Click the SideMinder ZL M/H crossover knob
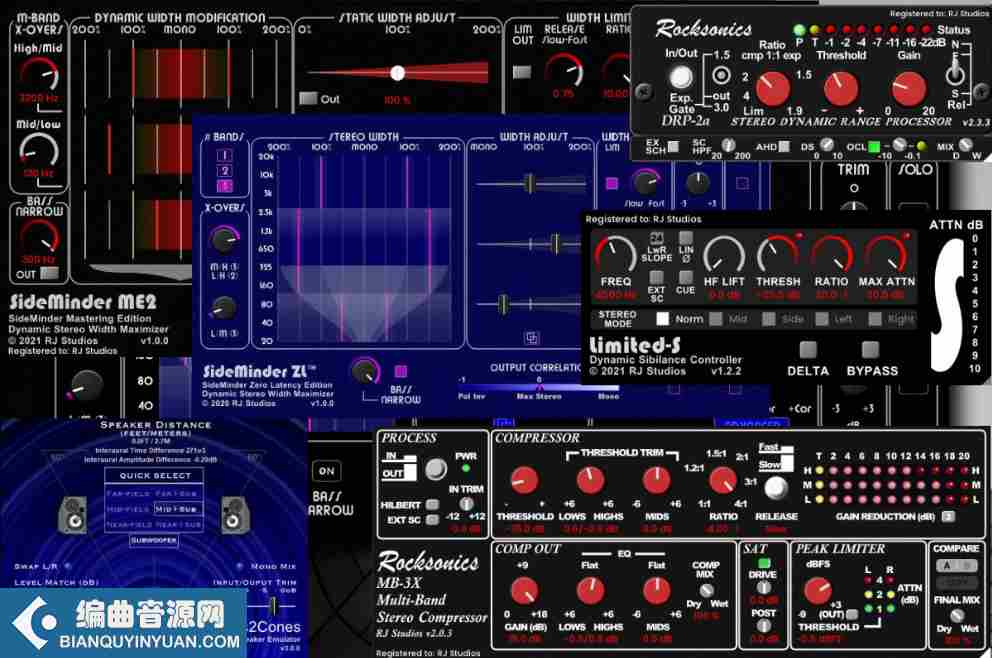992x658 pixels. click(x=223, y=240)
